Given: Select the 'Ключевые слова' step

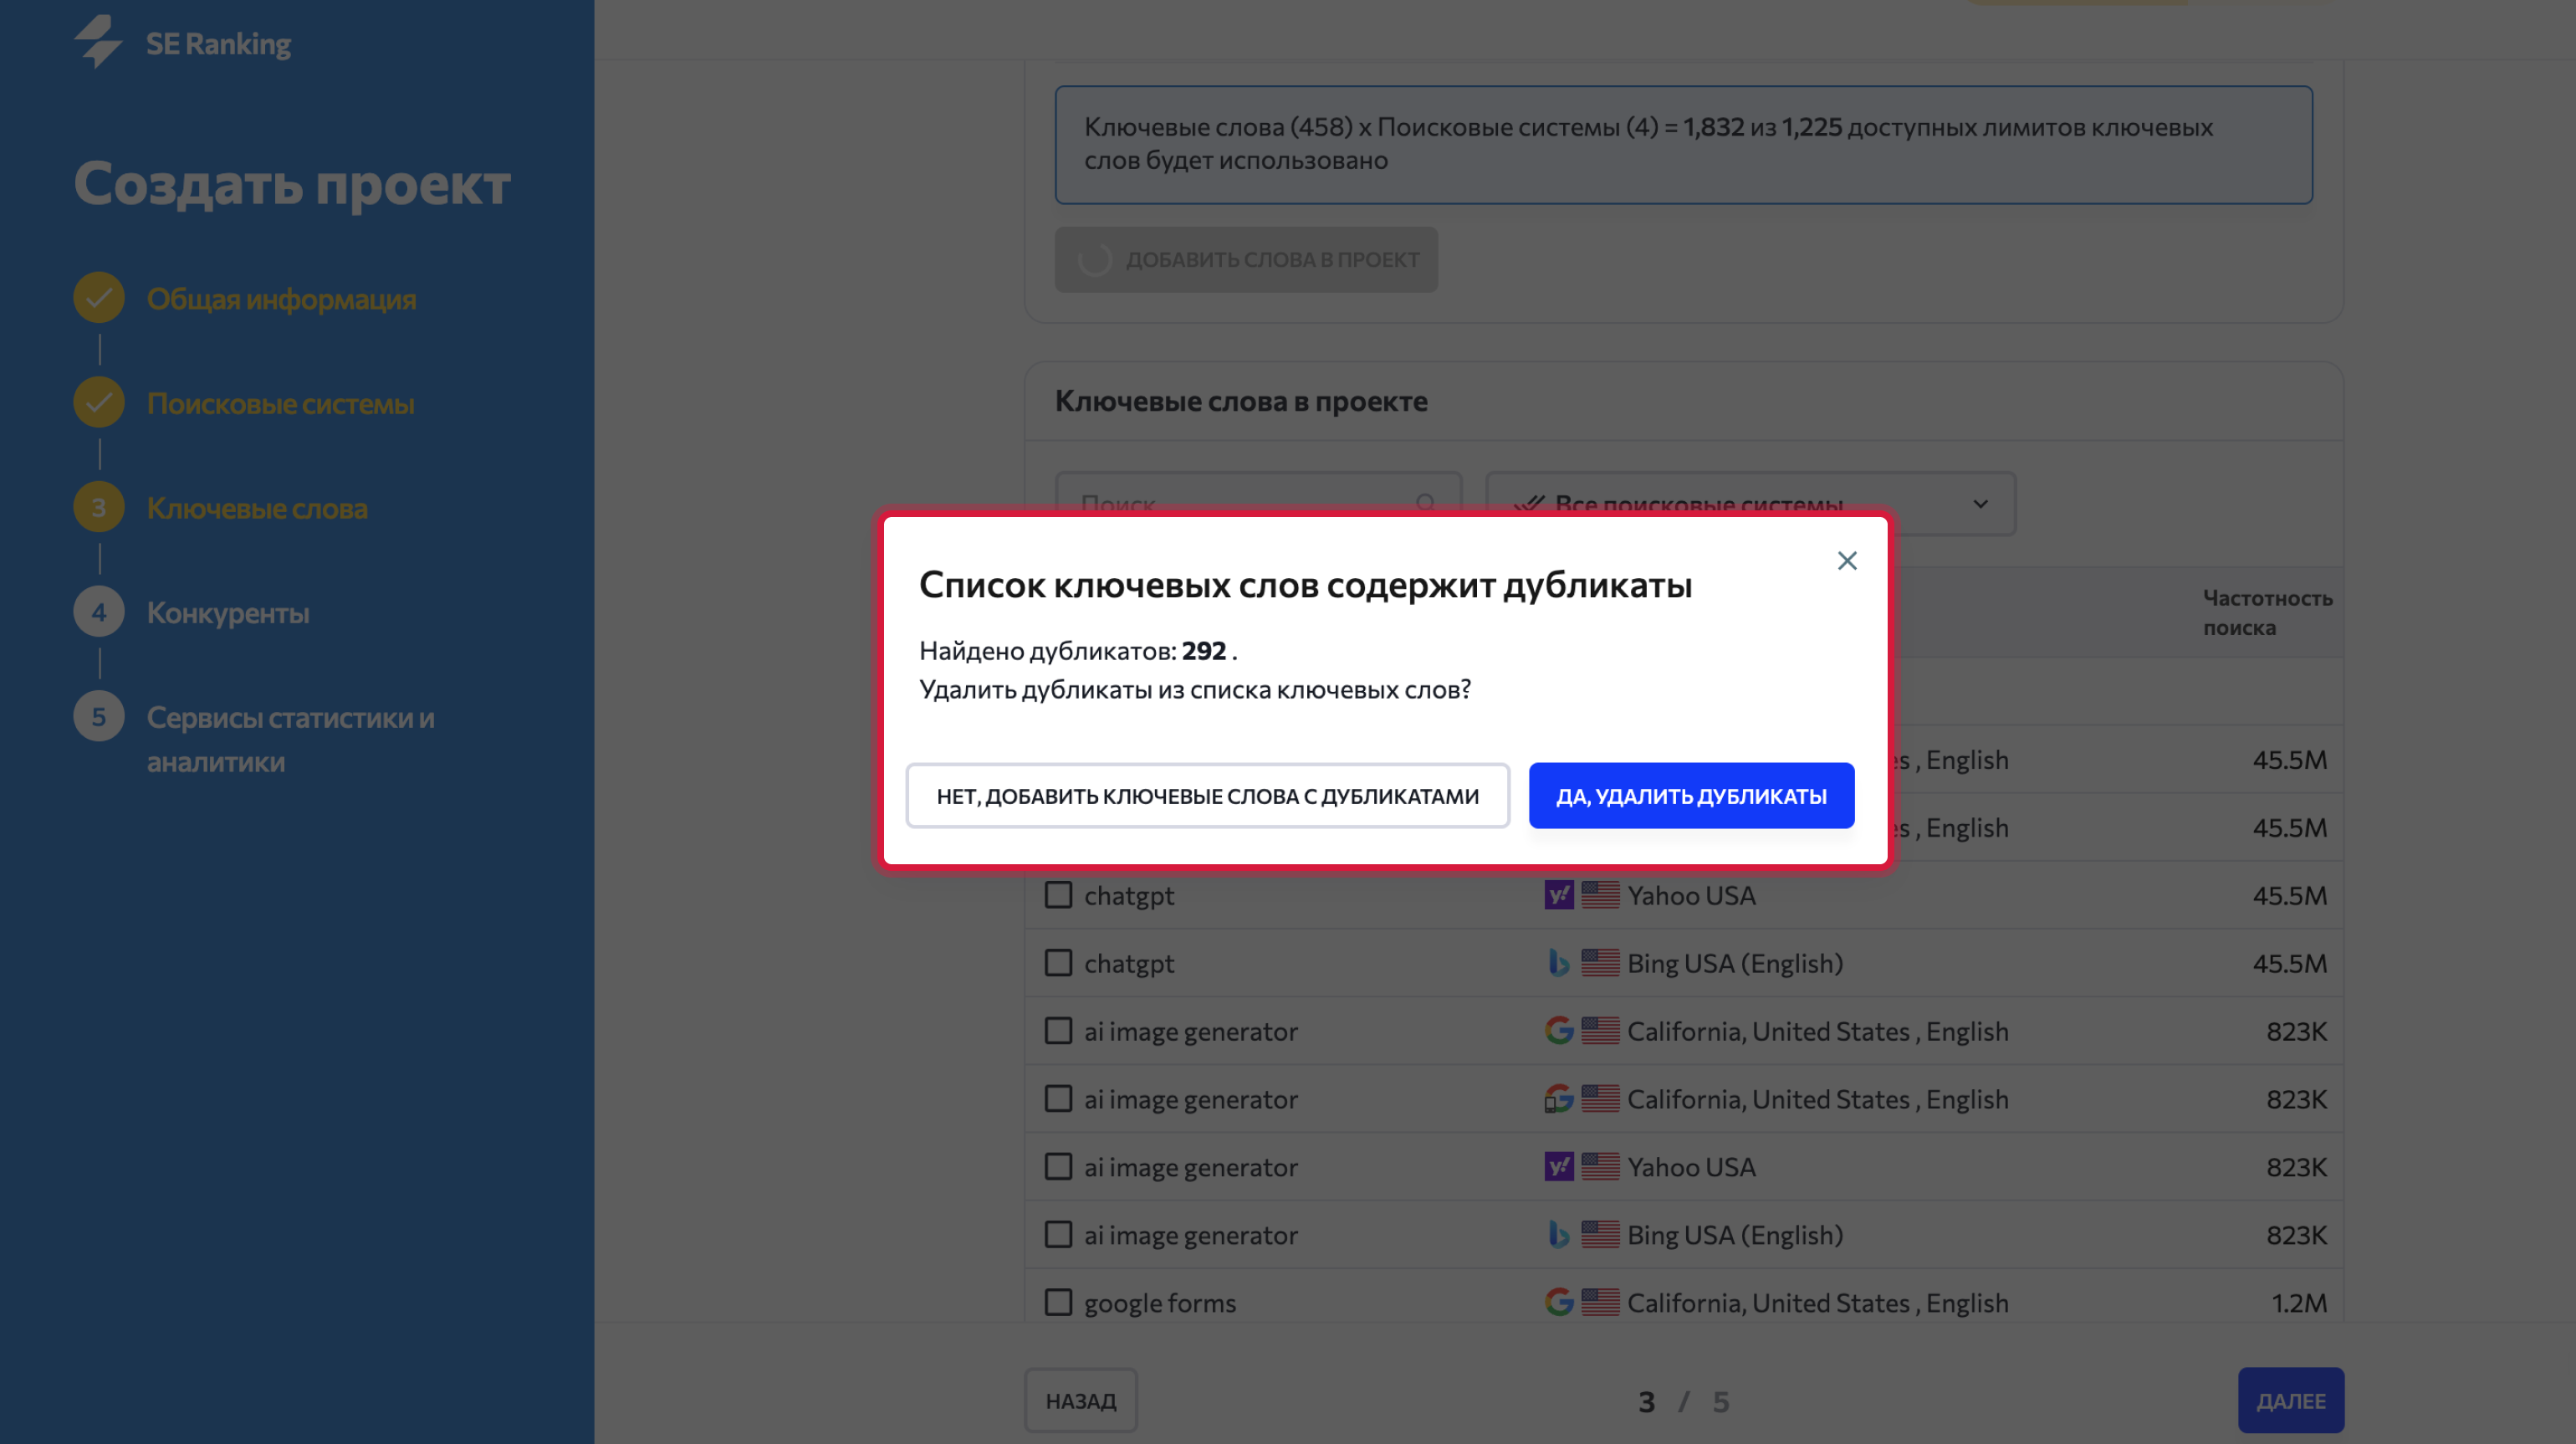Looking at the screenshot, I should (x=257, y=508).
